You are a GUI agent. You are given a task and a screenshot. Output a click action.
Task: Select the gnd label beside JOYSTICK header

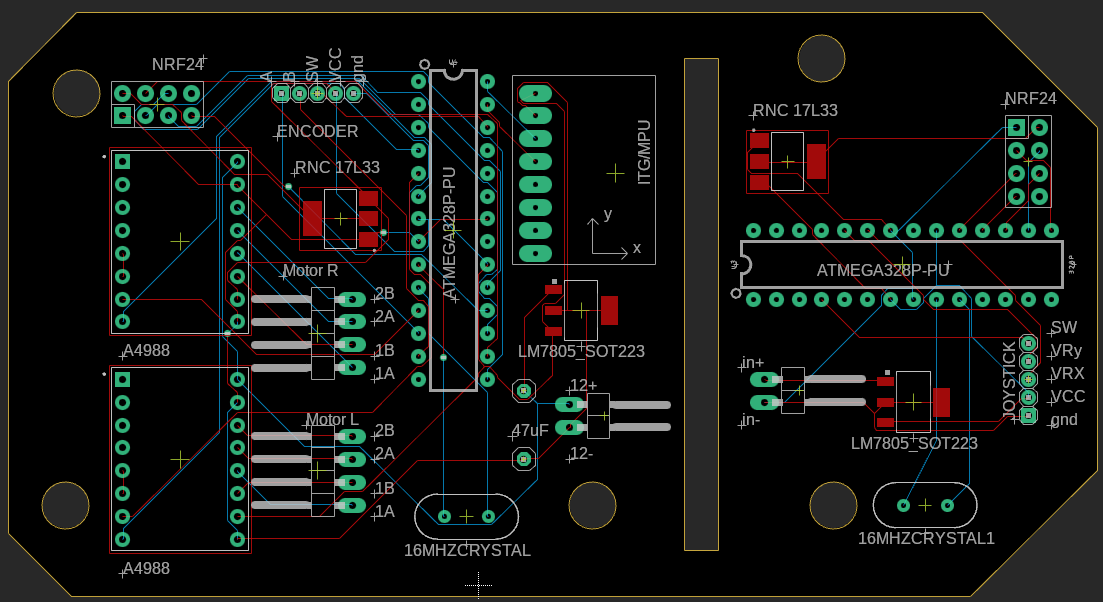click(x=1064, y=420)
